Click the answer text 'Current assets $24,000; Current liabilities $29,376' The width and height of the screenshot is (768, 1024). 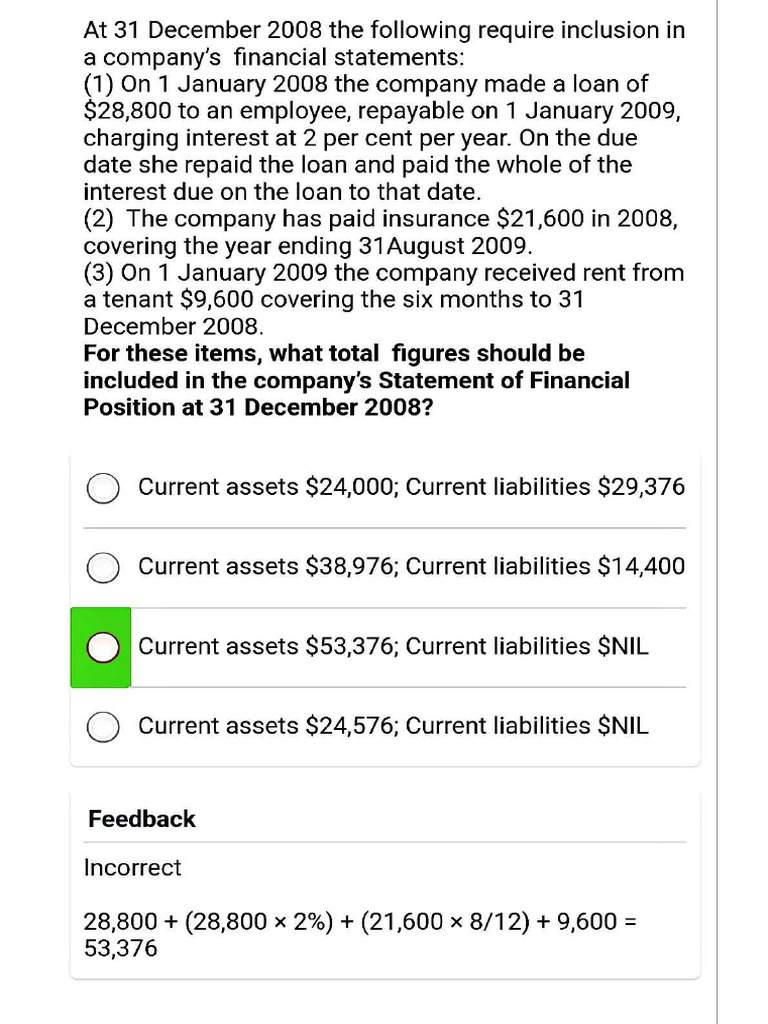click(x=411, y=487)
